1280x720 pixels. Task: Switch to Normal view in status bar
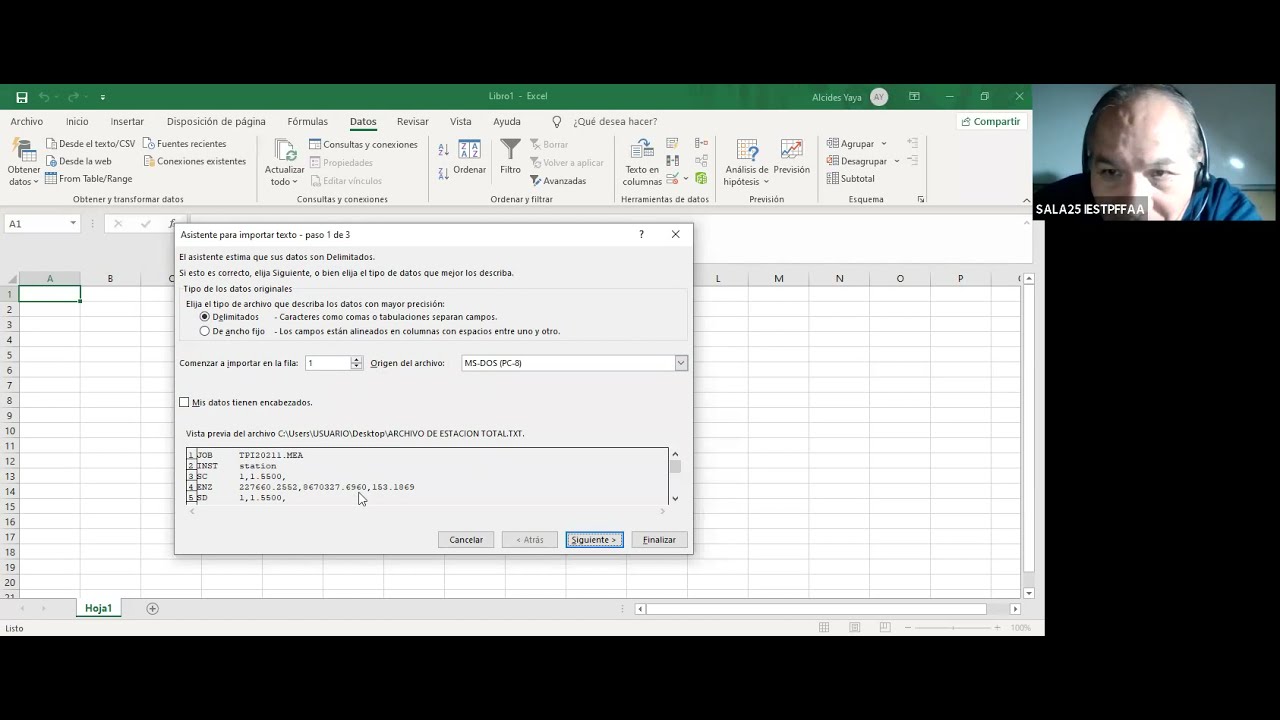(824, 627)
